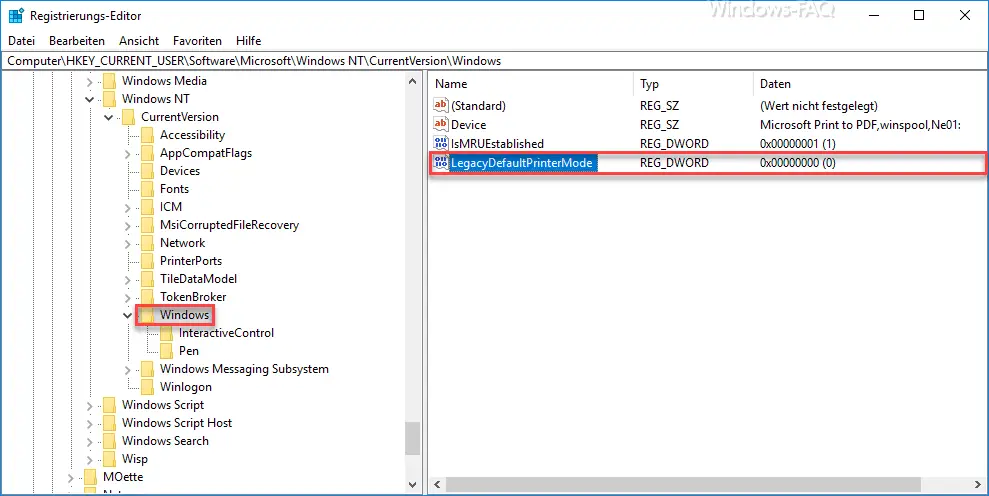This screenshot has height=496, width=989.
Task: Expand the ICM key
Action: tap(127, 208)
